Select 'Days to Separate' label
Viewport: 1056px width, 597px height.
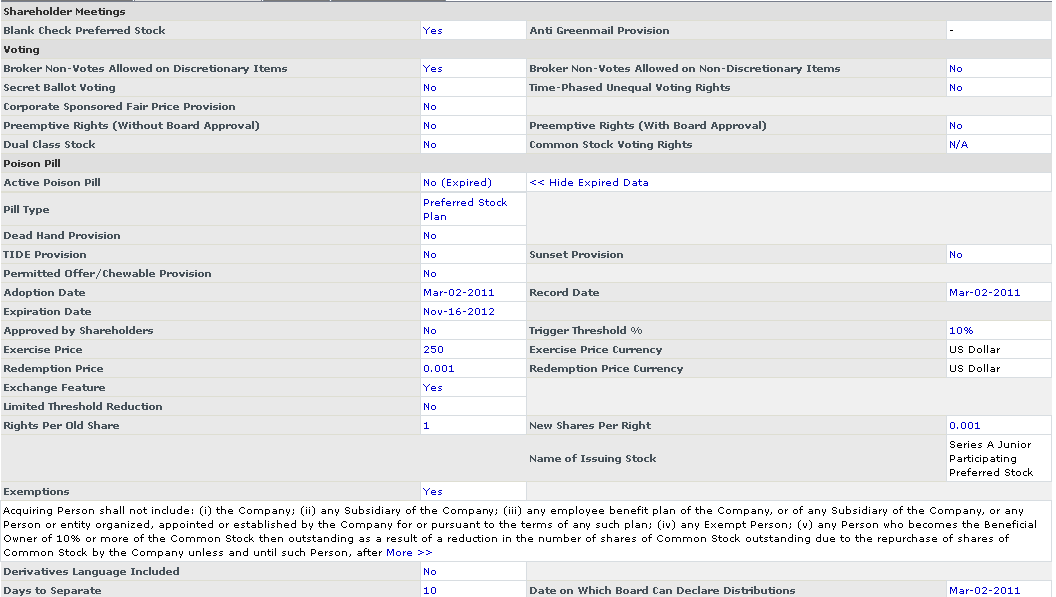coord(53,591)
